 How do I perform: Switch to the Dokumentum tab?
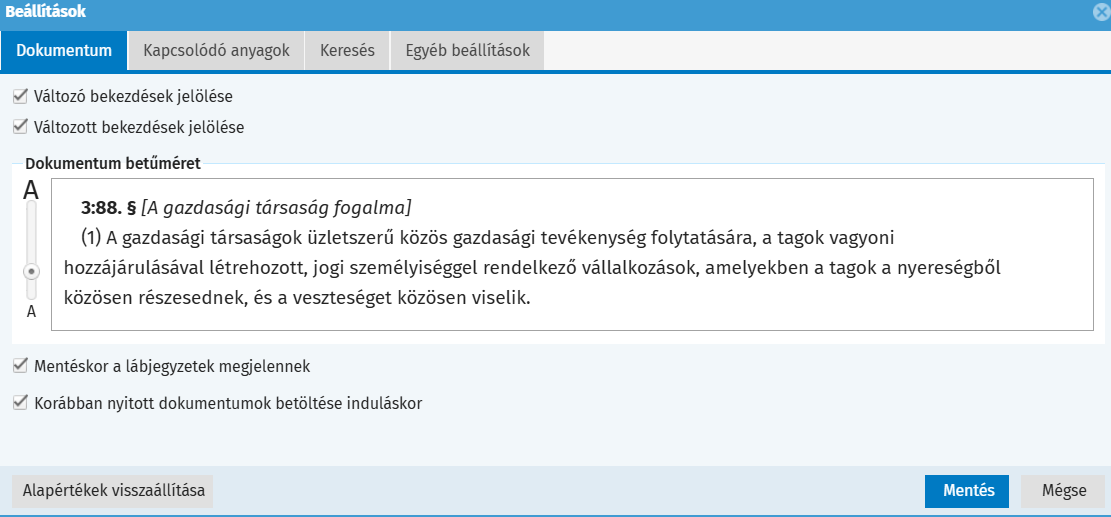tap(64, 50)
